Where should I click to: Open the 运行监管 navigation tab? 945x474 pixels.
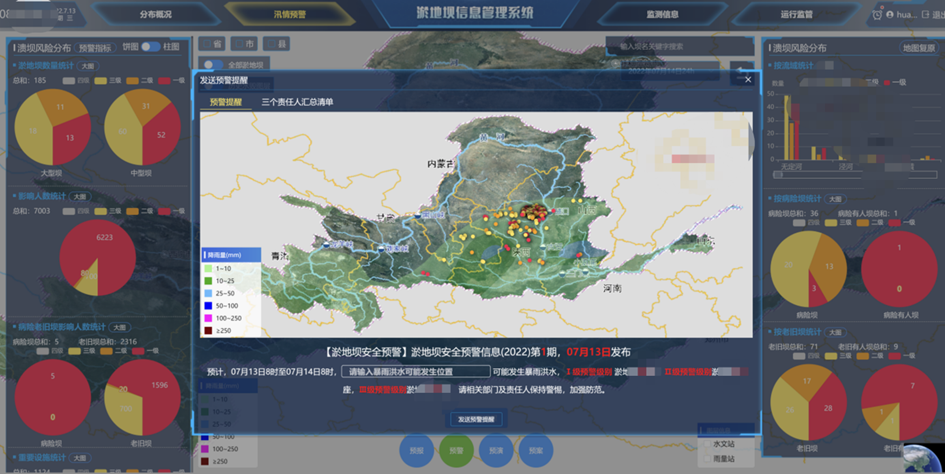click(x=797, y=14)
